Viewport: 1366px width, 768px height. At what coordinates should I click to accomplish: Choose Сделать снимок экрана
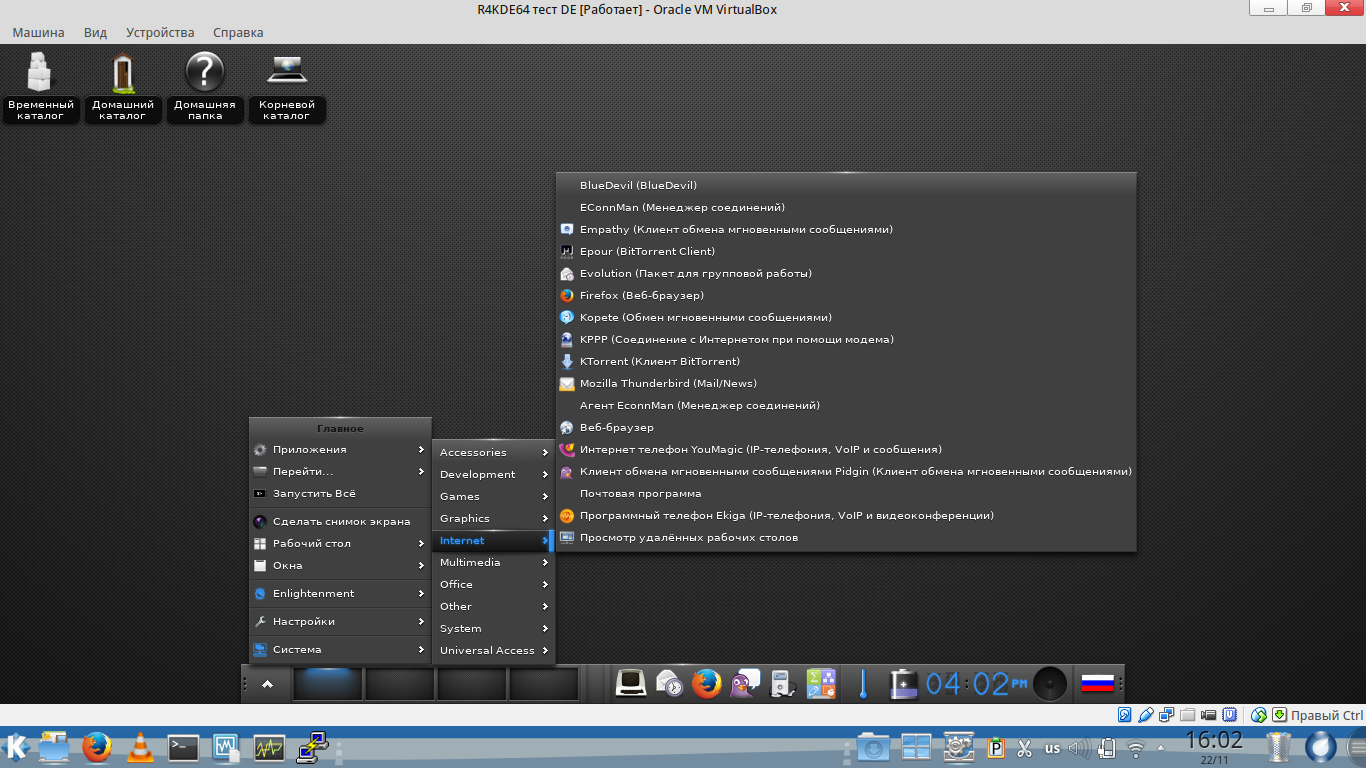[x=340, y=522]
